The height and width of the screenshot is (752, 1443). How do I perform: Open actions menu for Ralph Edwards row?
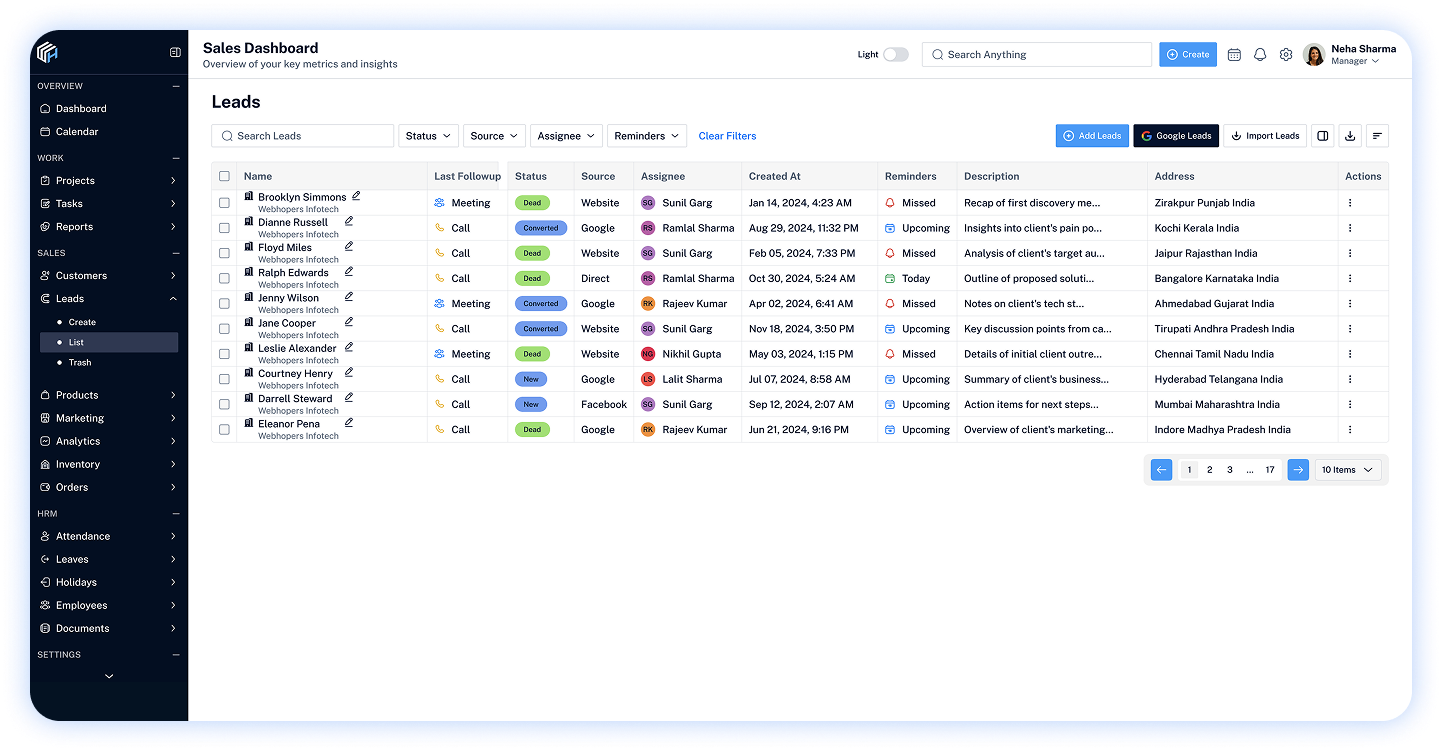point(1350,279)
